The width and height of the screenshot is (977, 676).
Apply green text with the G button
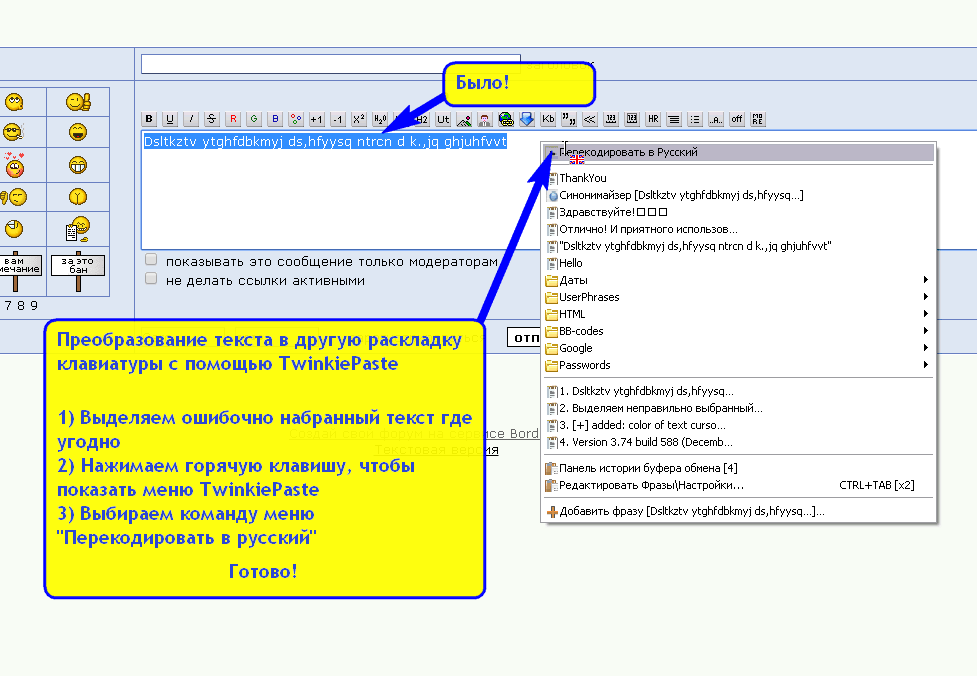(x=254, y=119)
